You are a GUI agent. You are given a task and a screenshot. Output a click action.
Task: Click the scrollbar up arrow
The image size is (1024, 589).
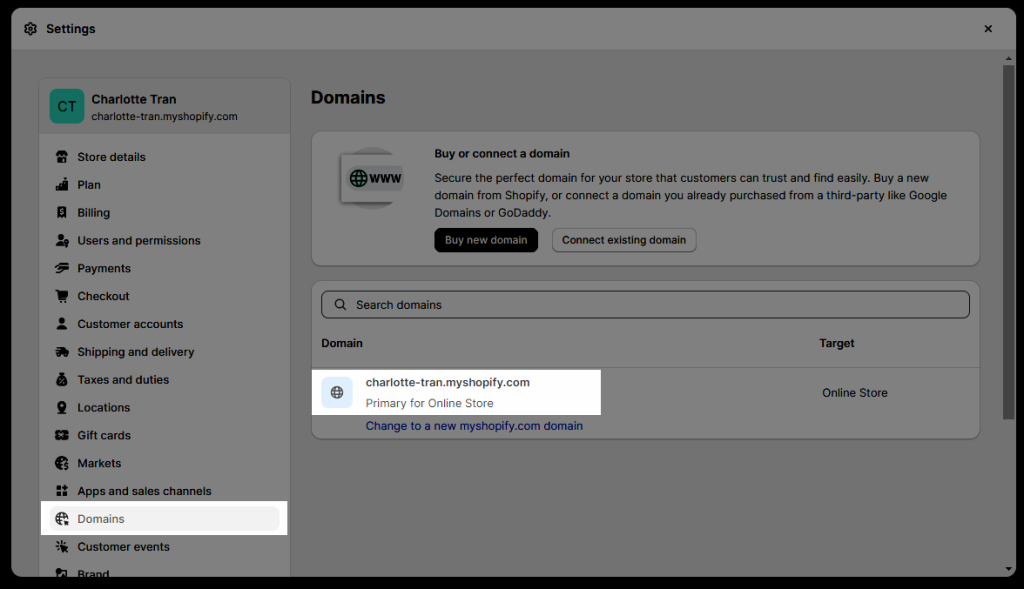click(x=1008, y=59)
